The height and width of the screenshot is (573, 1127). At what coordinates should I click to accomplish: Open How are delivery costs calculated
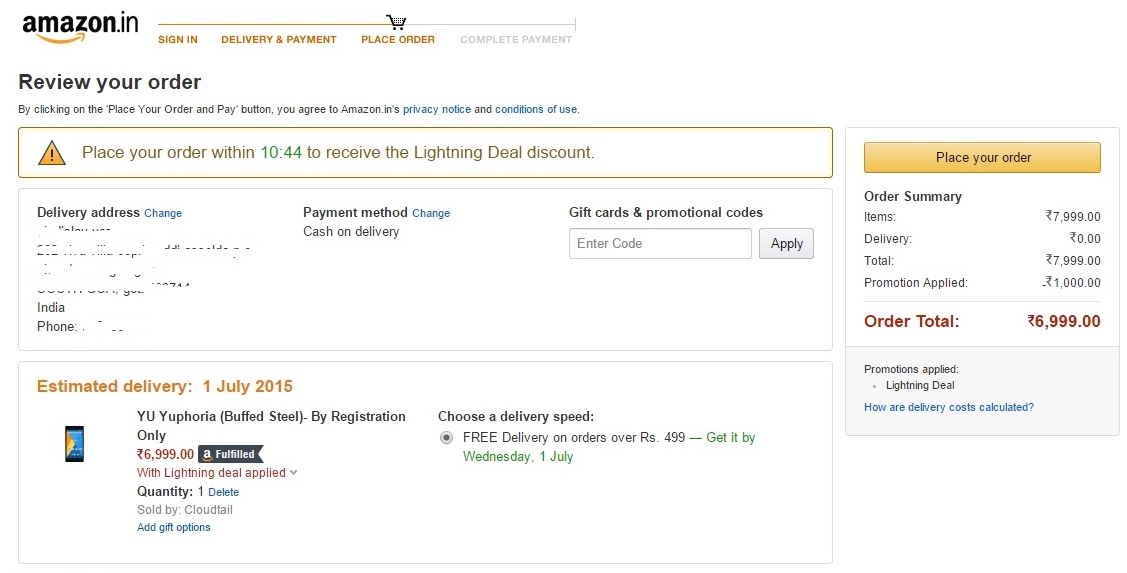click(x=948, y=407)
